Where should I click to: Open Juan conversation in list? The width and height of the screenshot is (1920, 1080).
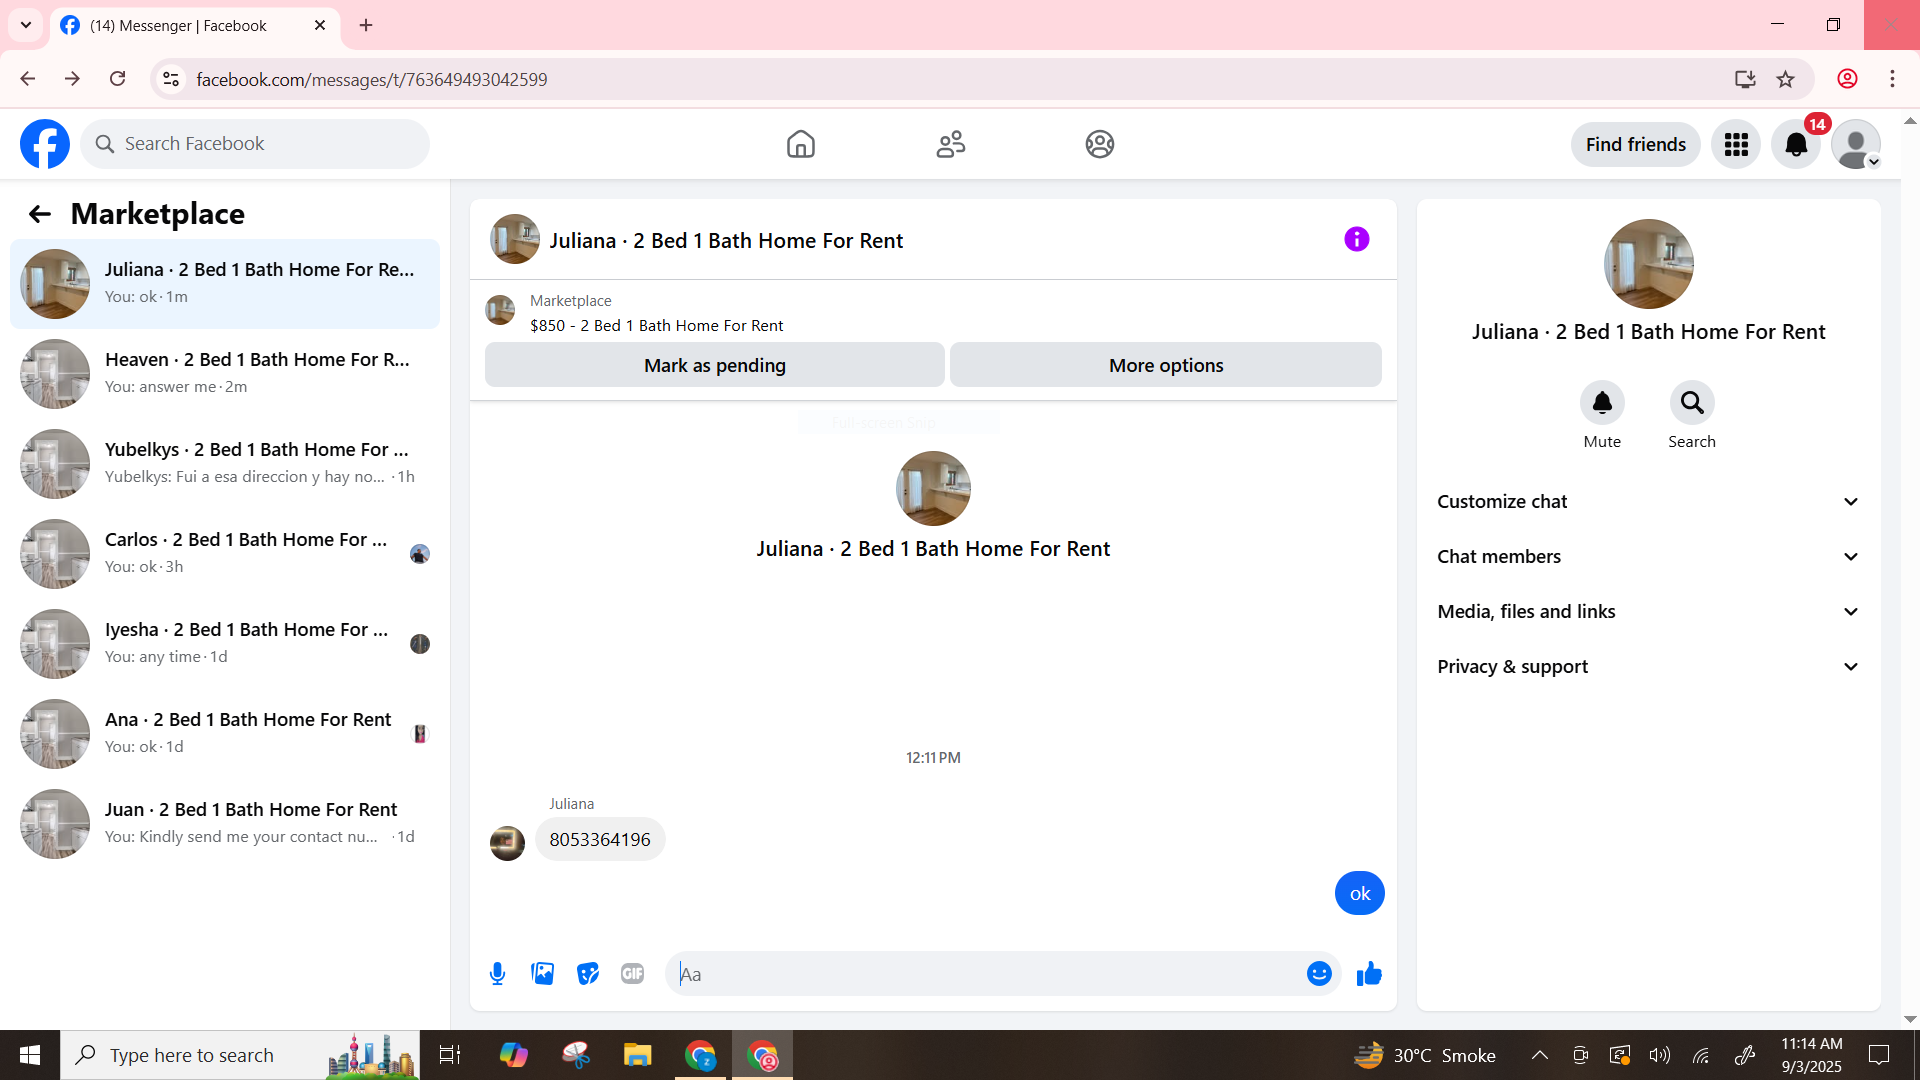[x=225, y=824]
